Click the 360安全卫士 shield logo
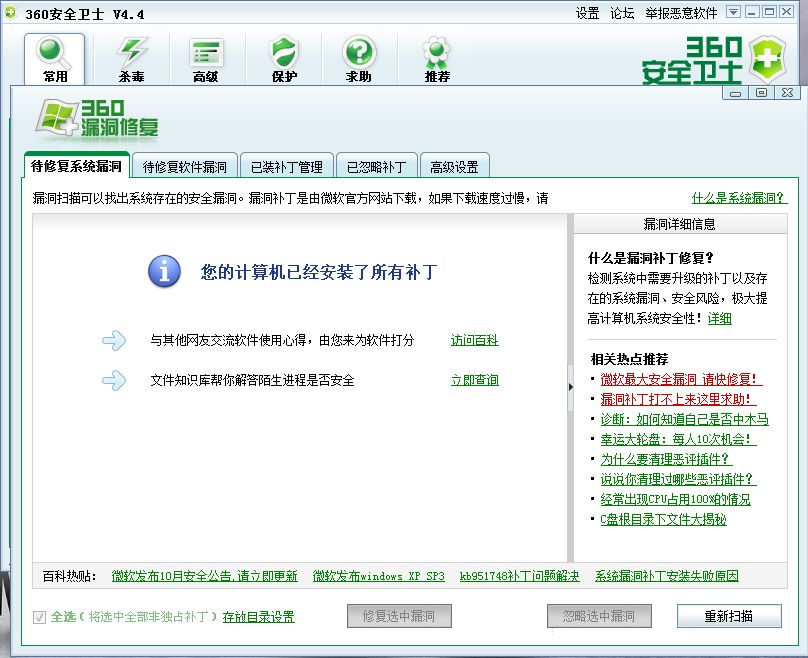The image size is (808, 658). 768,59
